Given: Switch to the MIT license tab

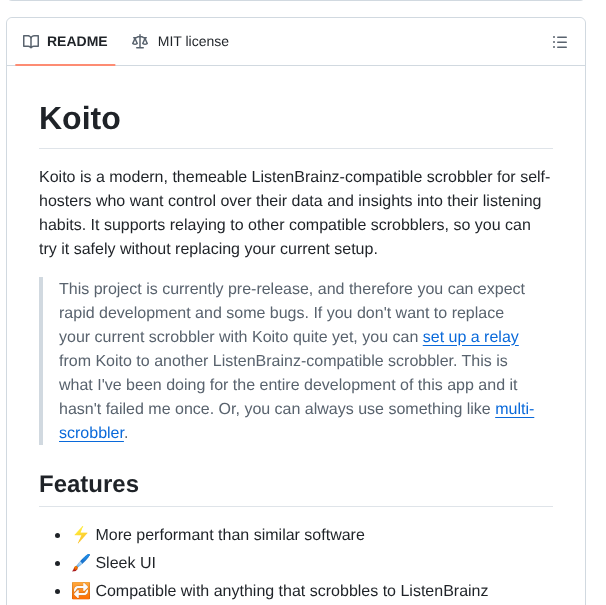Looking at the screenshot, I should click(180, 41).
